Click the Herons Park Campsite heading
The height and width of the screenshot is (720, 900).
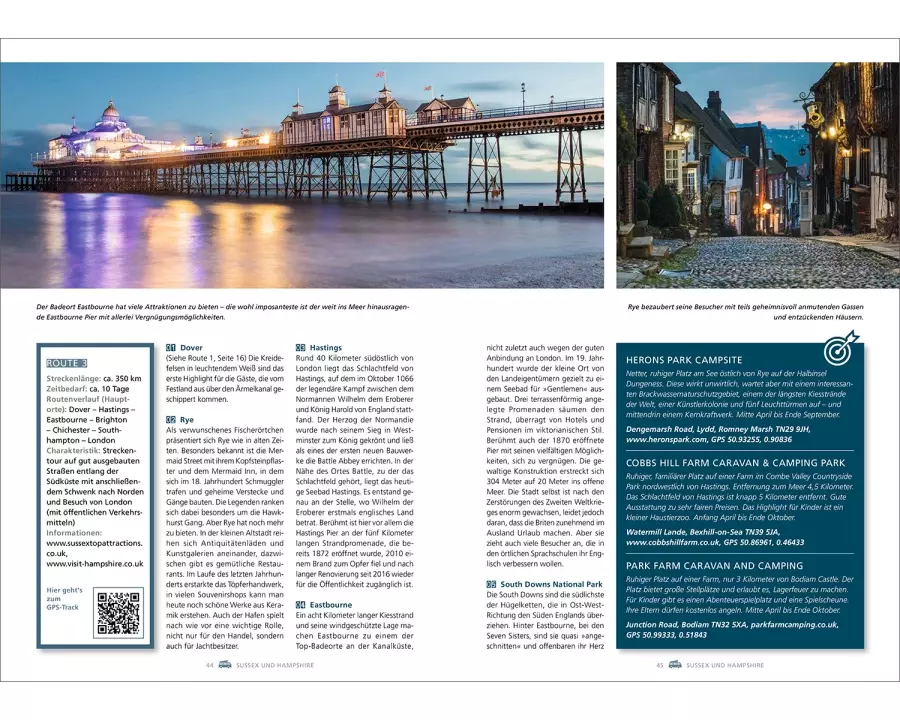click(684, 360)
